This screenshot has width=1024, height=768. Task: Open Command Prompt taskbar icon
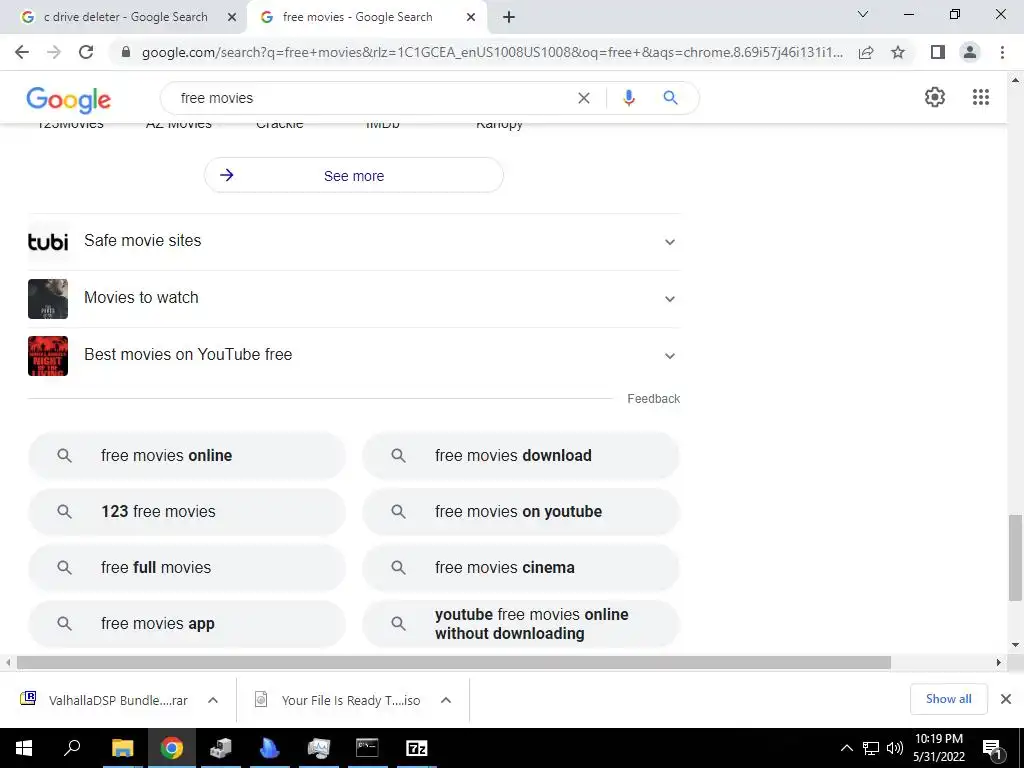point(367,748)
